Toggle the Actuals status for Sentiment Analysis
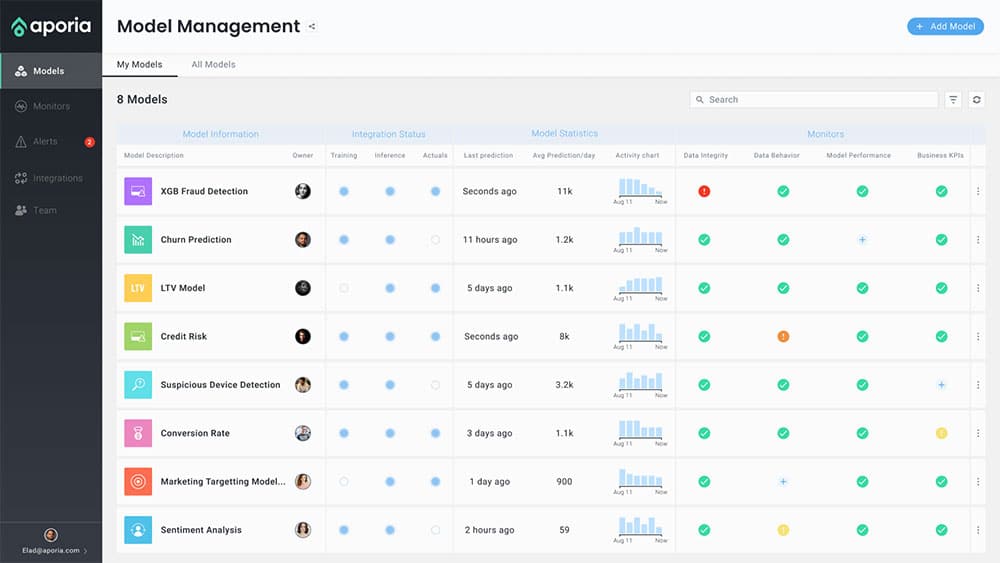The height and width of the screenshot is (563, 1000). [x=435, y=530]
